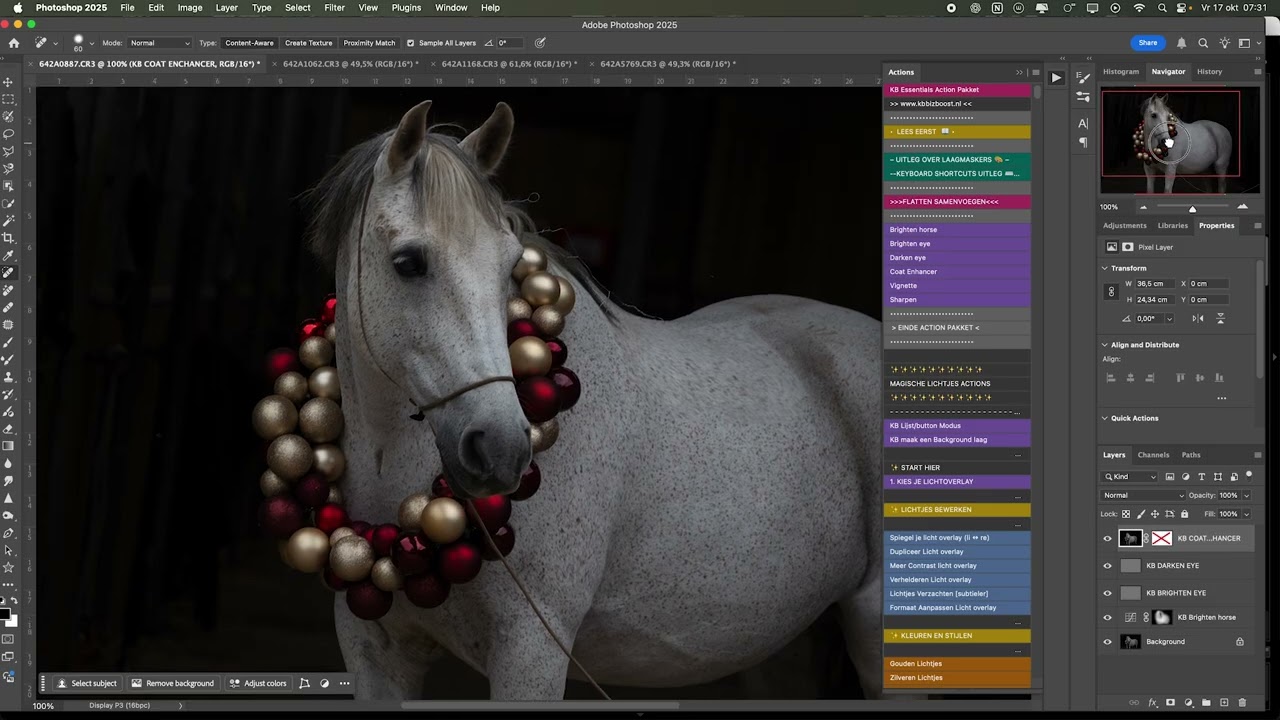Delete the selected layer

(1242, 703)
